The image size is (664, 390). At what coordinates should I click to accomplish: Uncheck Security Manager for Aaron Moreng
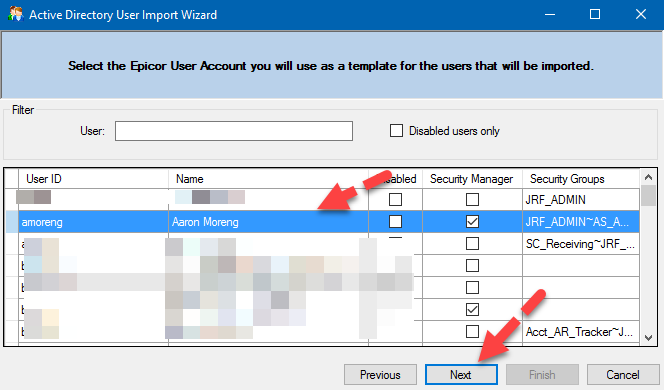coord(472,221)
